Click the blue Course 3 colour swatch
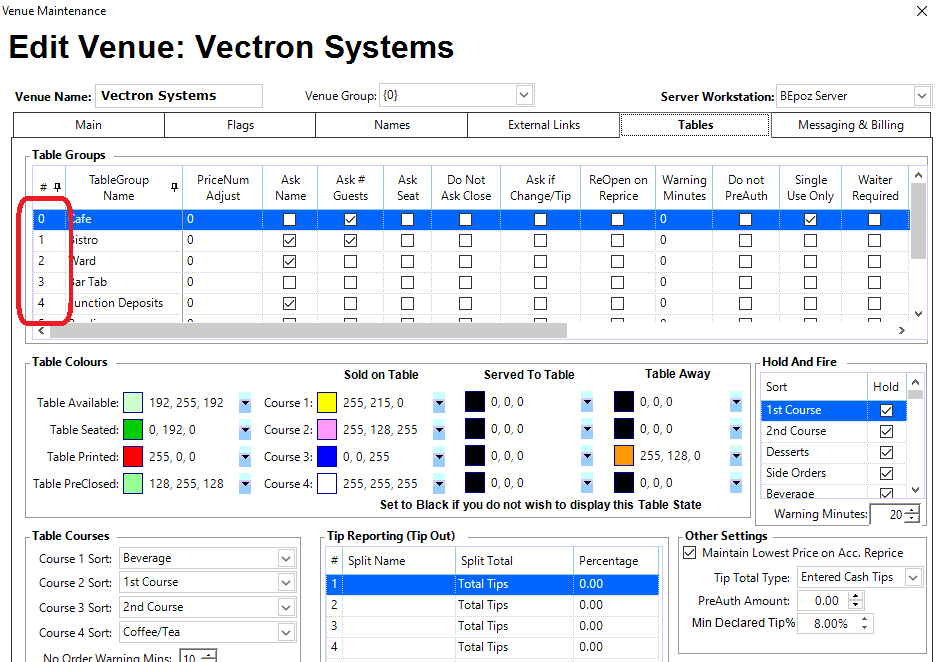936x662 pixels. [327, 457]
